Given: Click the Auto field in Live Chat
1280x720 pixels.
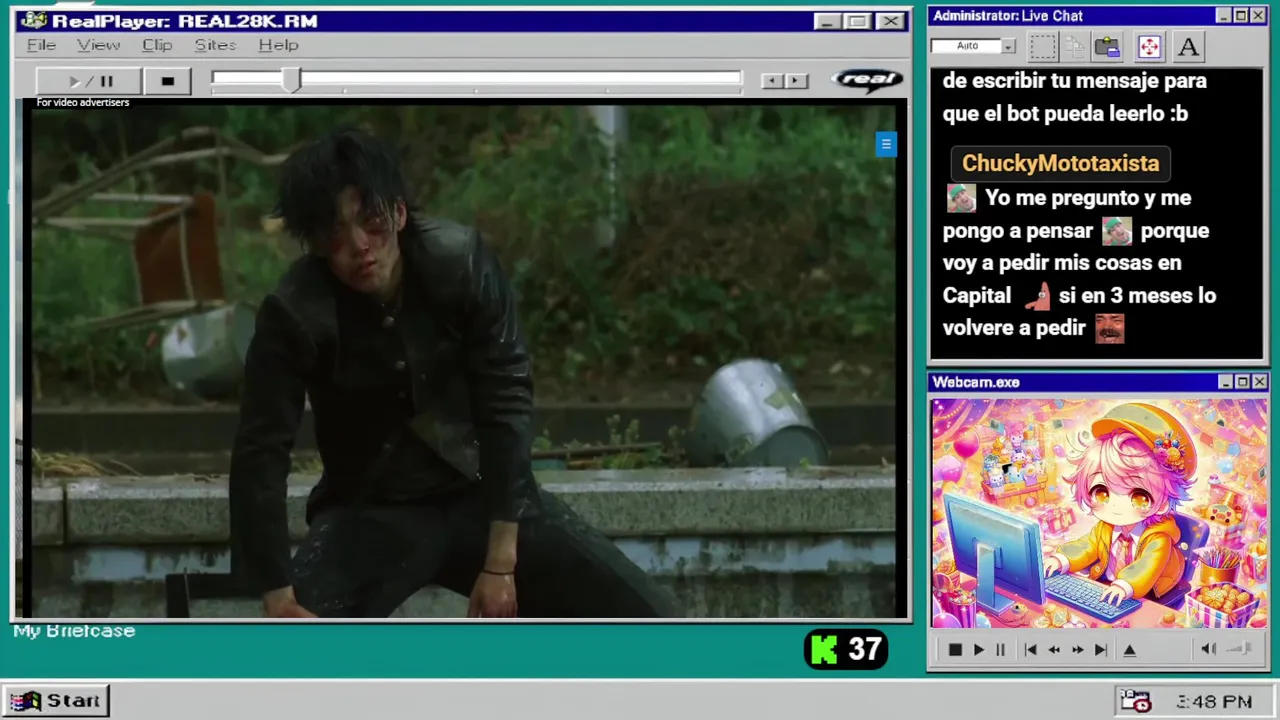Looking at the screenshot, I should pos(967,46).
